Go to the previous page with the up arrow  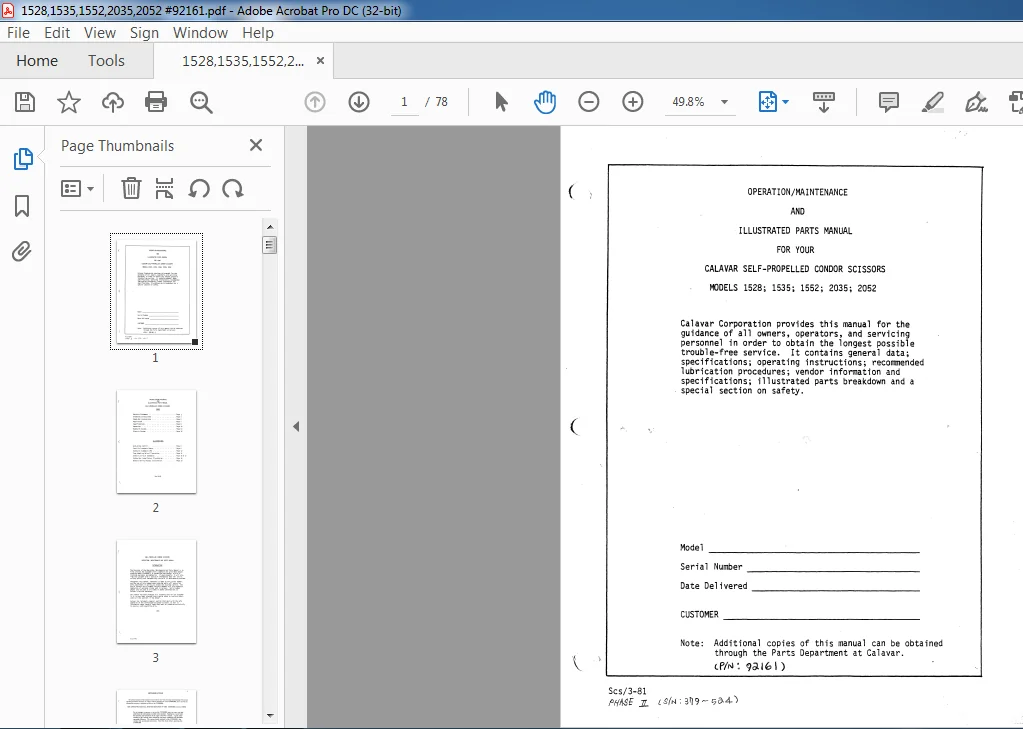point(315,102)
